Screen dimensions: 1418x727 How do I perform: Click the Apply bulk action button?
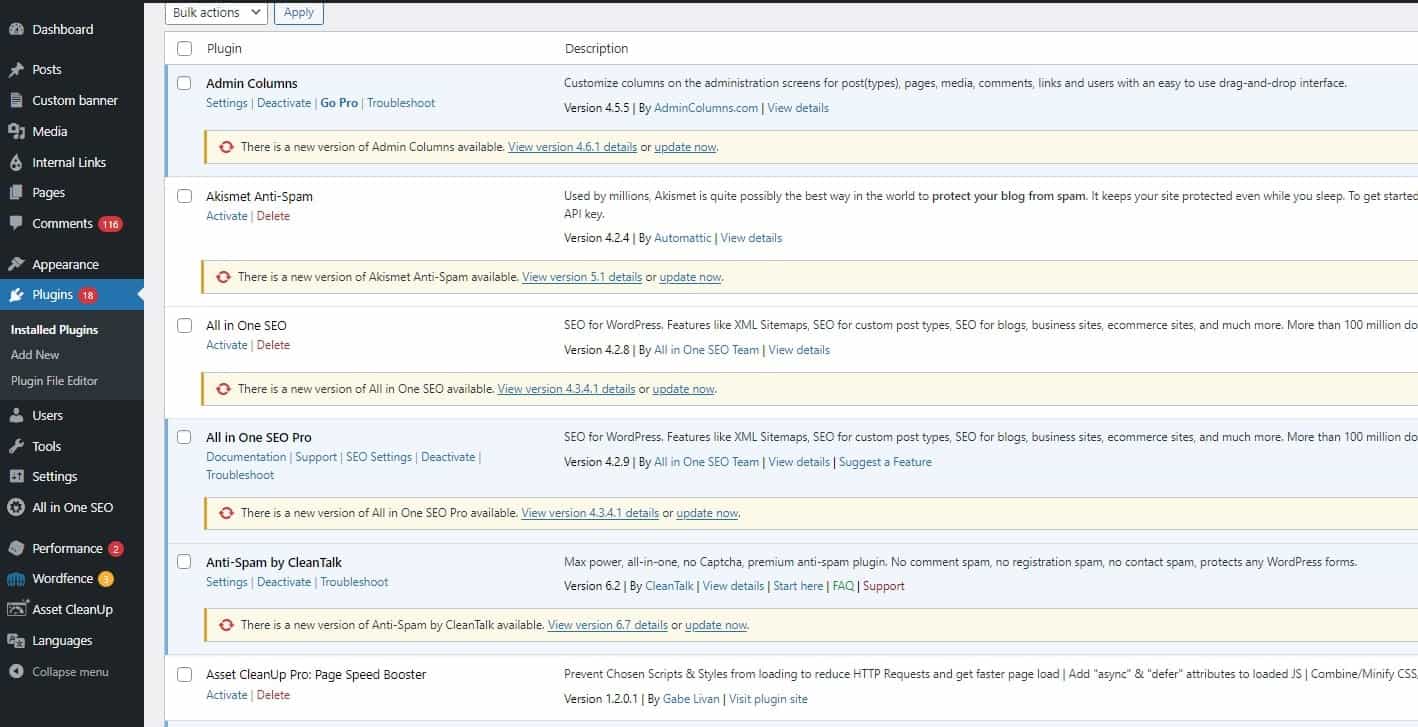tap(298, 13)
